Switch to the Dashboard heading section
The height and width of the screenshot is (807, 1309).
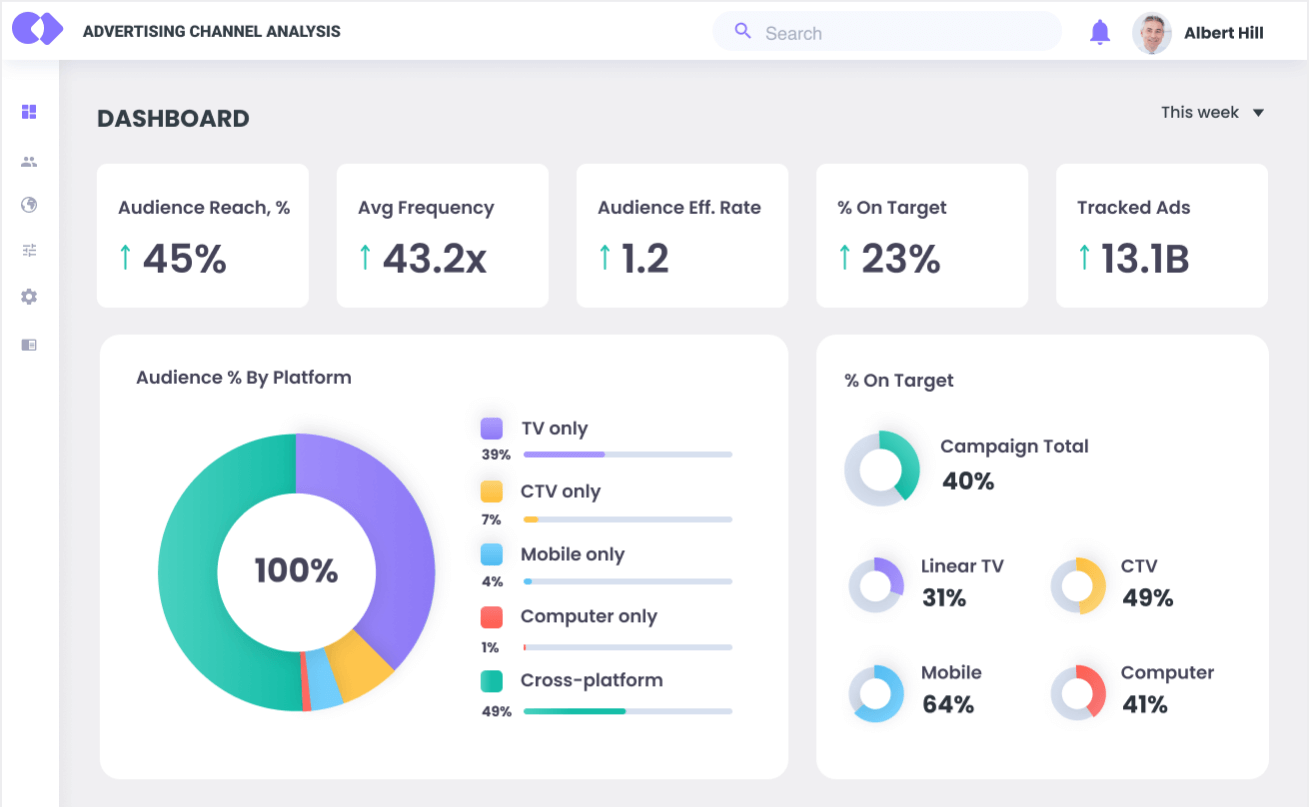[172, 118]
